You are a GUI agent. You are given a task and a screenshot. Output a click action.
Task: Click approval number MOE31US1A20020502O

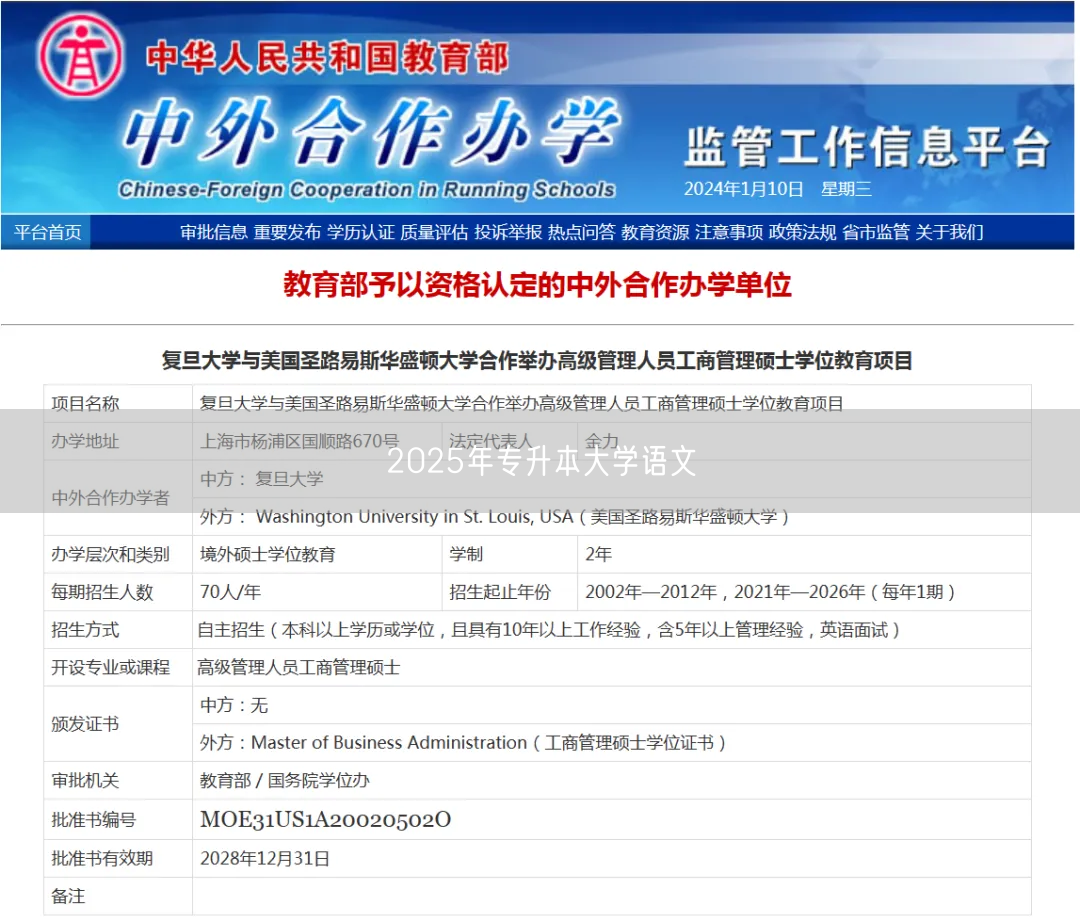[x=325, y=820]
